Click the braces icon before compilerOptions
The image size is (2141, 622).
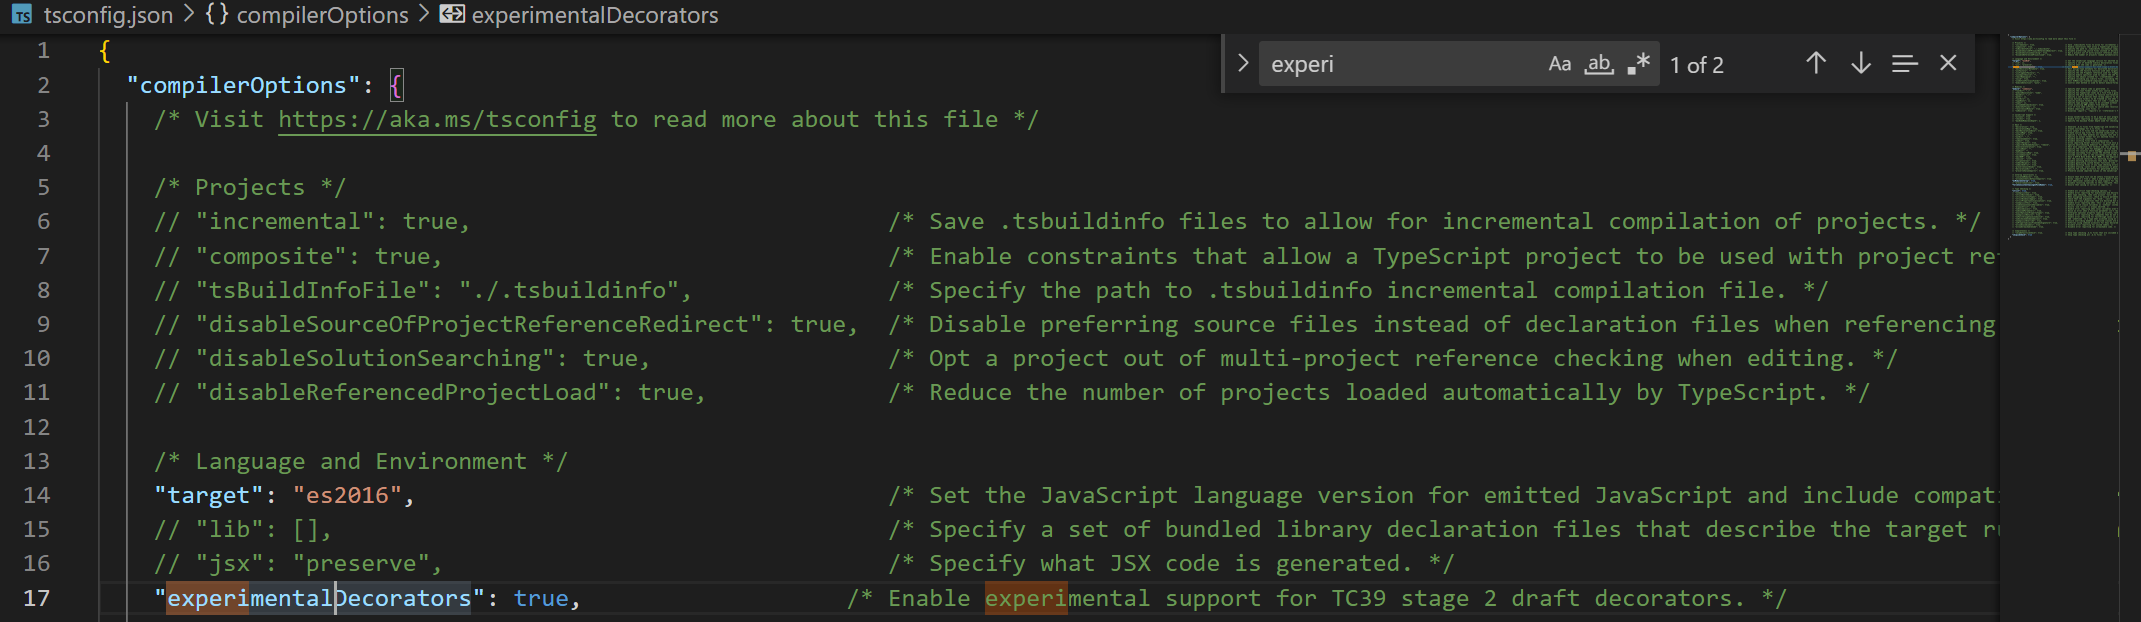click(217, 15)
